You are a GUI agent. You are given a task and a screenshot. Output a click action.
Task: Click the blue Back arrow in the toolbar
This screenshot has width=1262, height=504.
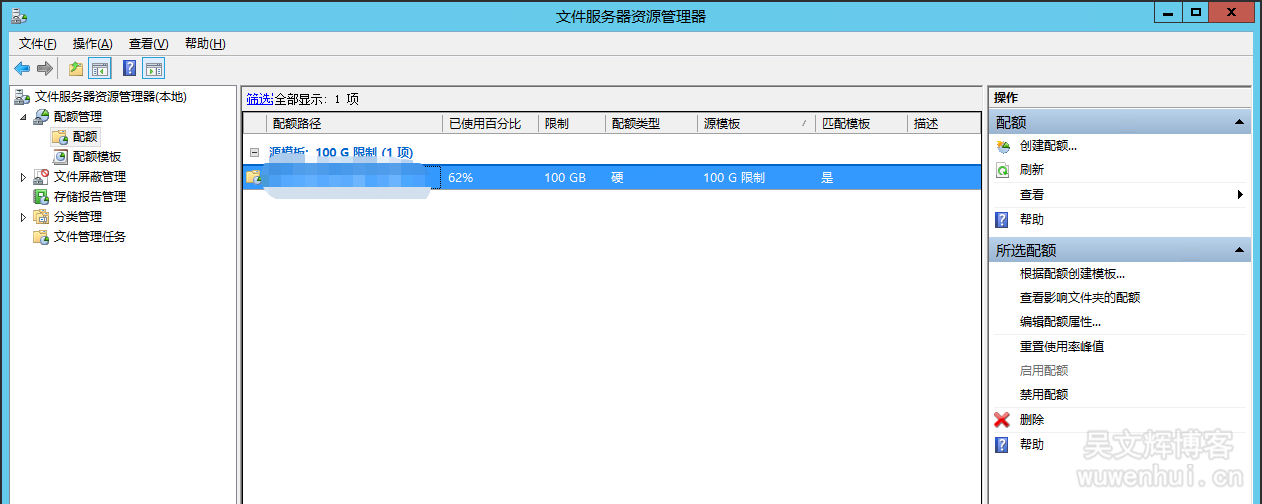21,69
